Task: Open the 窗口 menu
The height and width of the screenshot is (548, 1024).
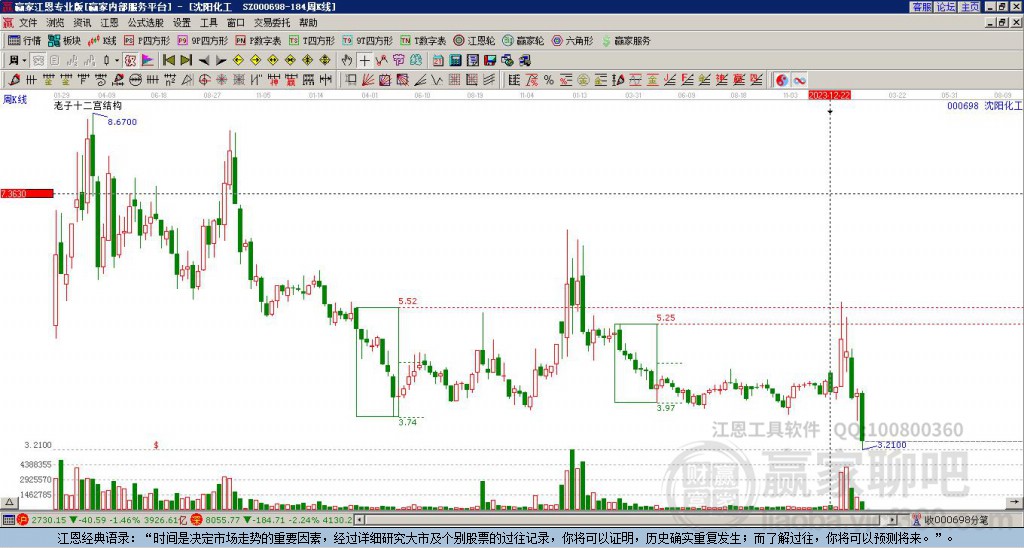Action: 236,23
